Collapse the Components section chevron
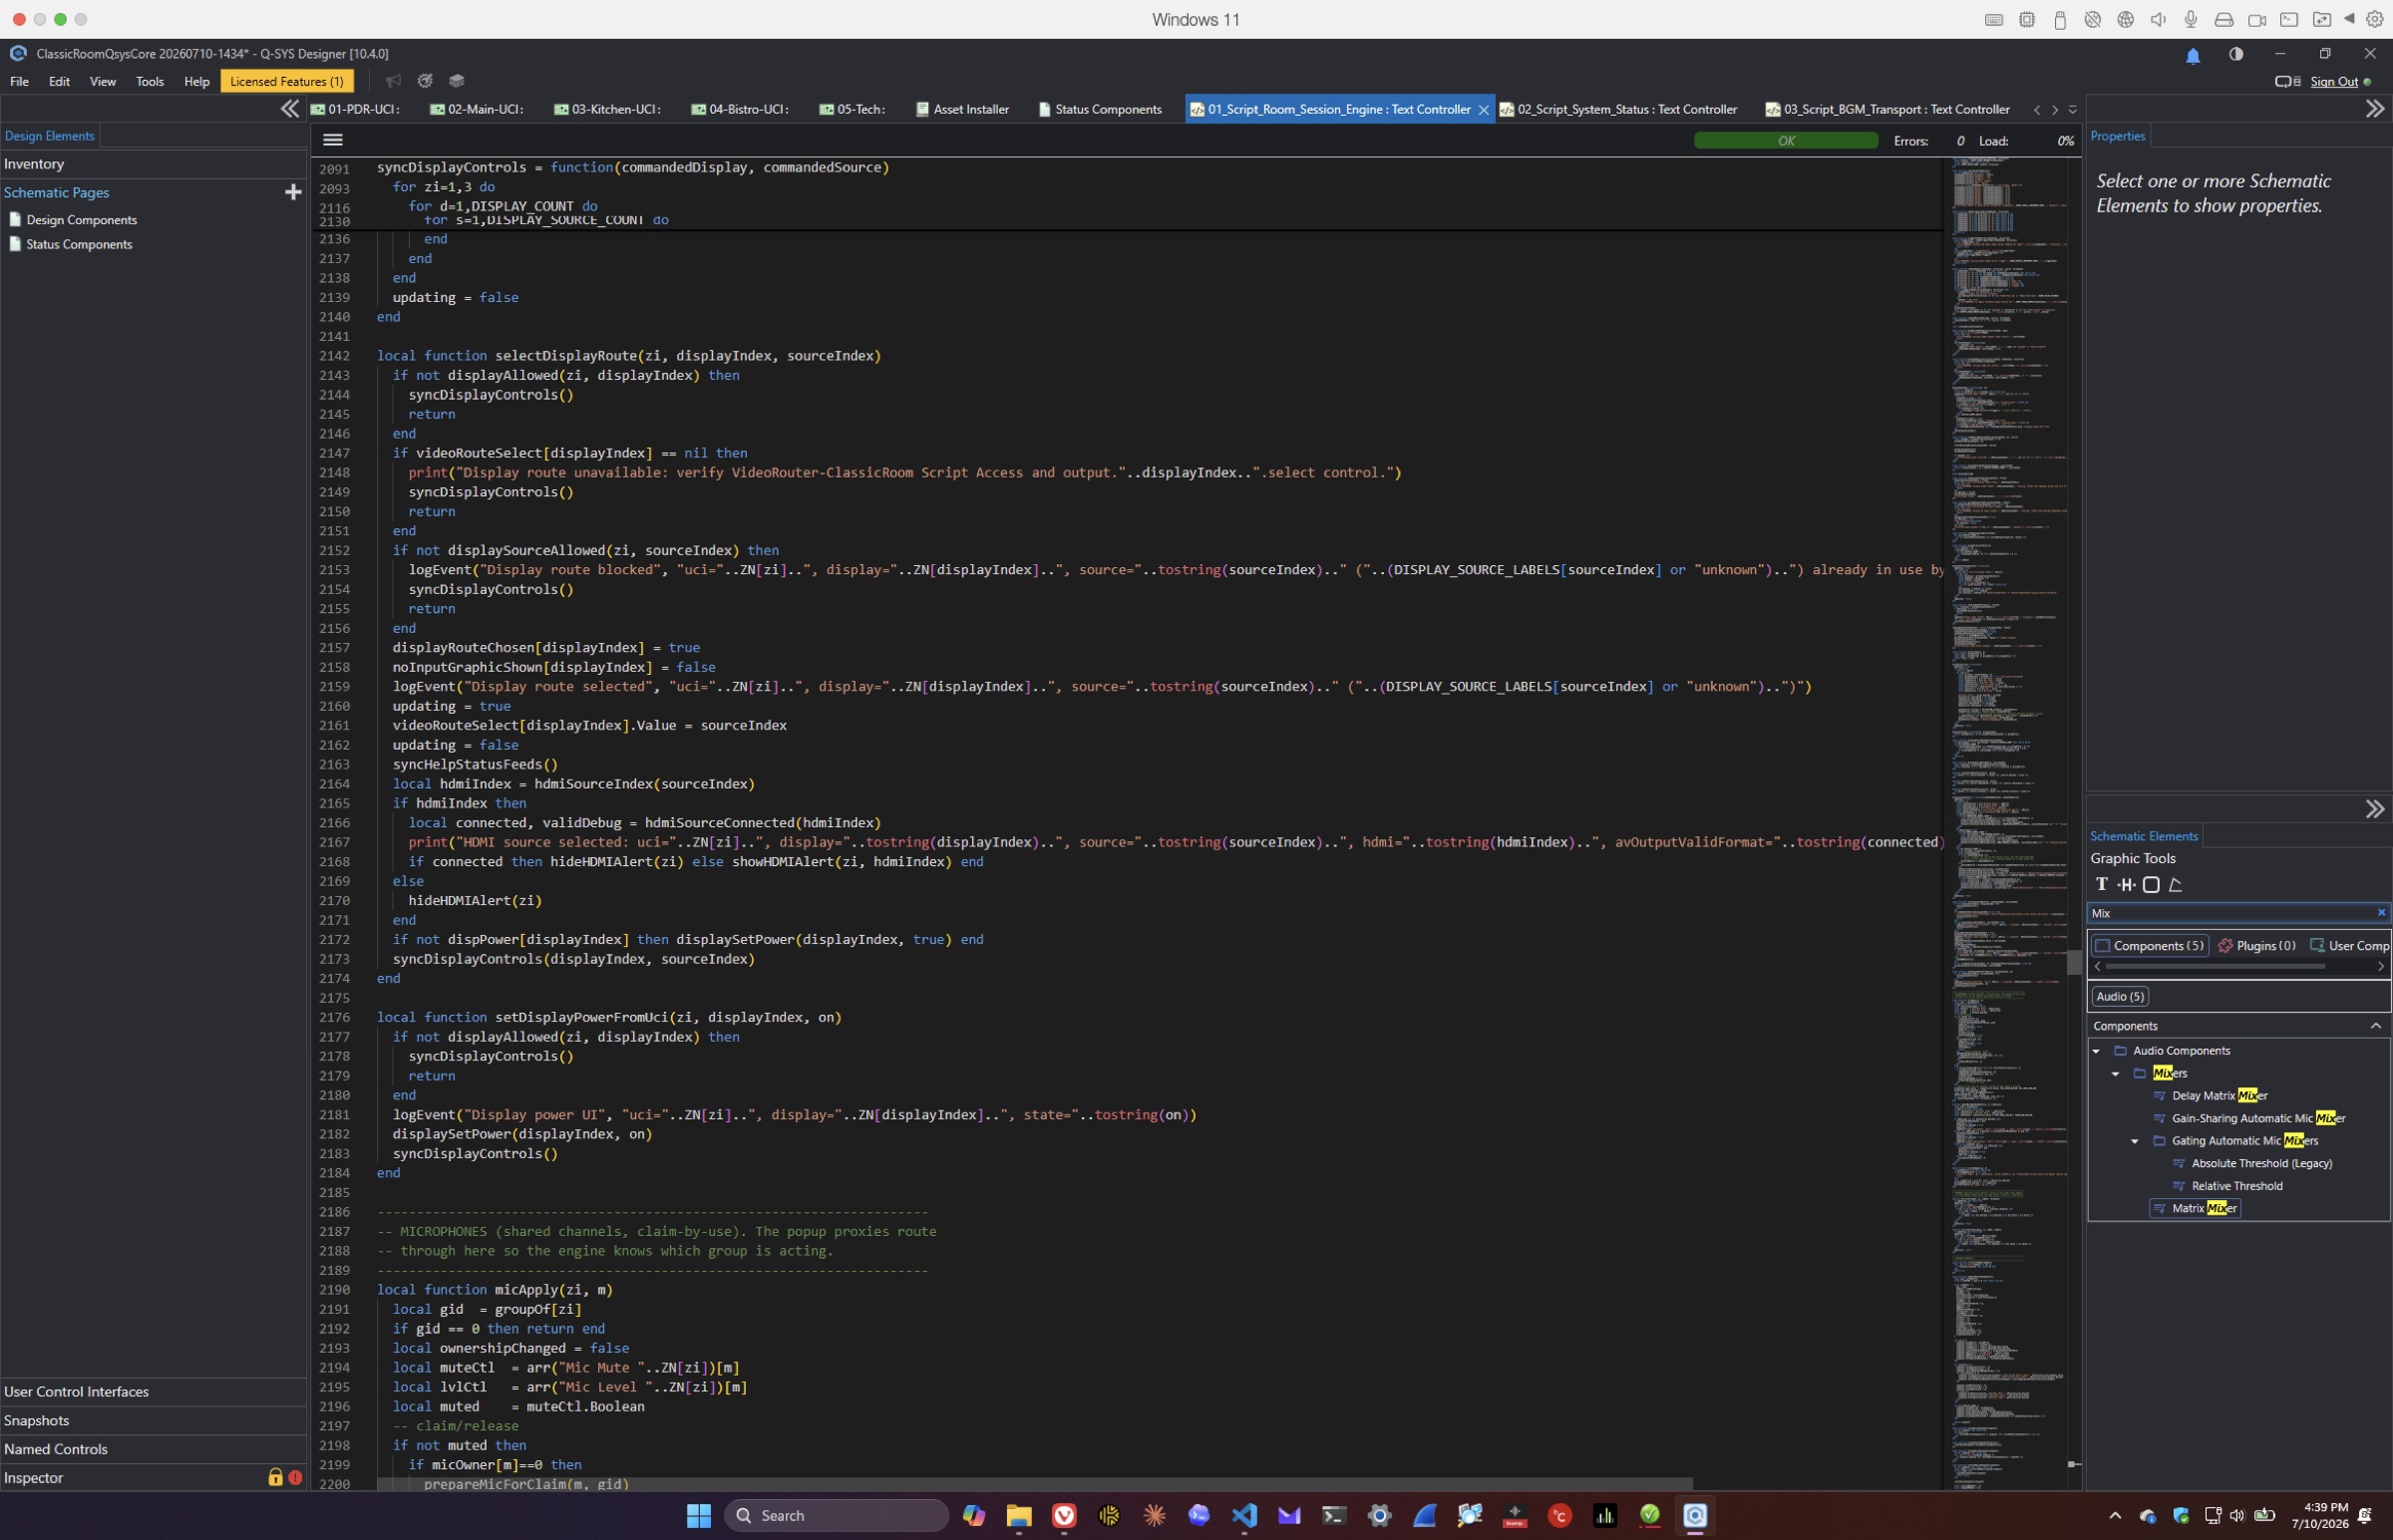Viewport: 2393px width, 1540px height. (2375, 1026)
